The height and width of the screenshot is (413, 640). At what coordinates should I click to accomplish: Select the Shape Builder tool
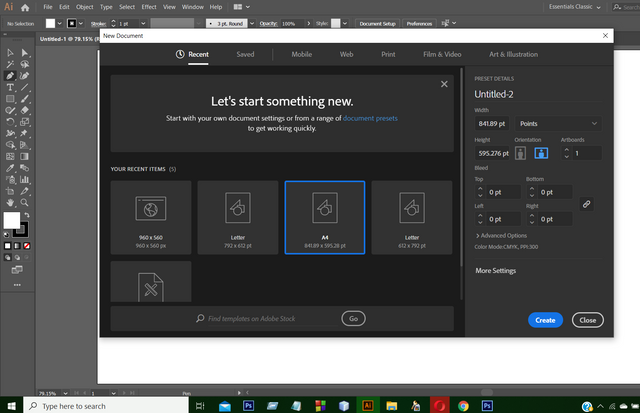[10, 145]
